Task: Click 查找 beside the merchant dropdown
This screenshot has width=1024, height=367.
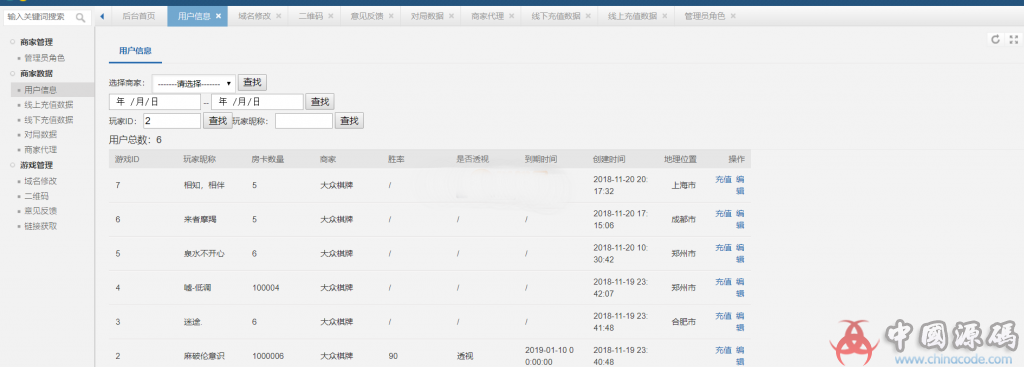Action: (x=252, y=83)
